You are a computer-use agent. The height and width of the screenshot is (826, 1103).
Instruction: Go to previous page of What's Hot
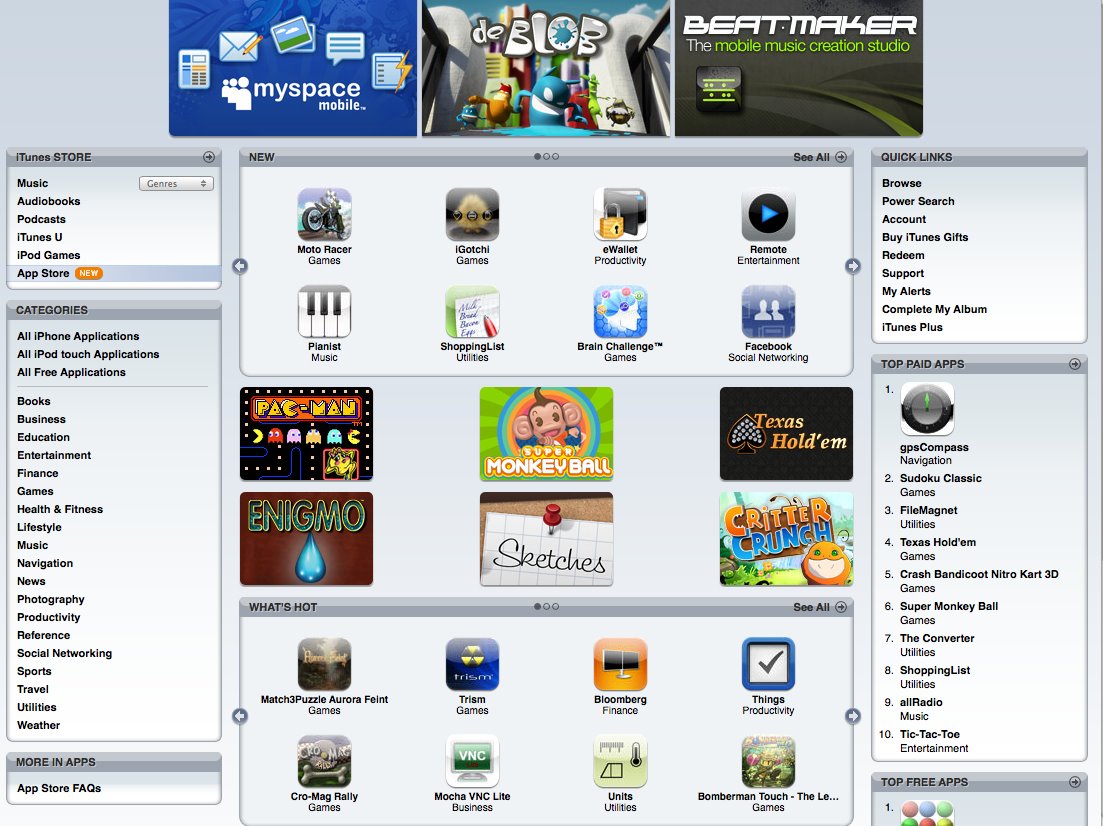[x=240, y=716]
